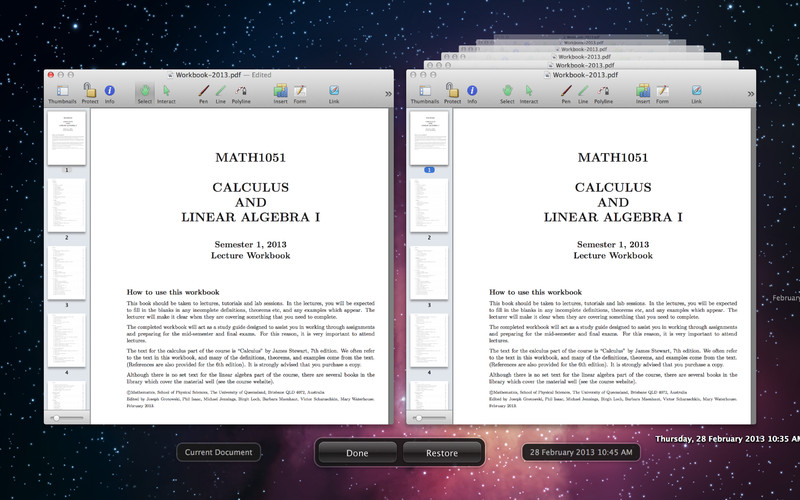Click the Restore button
Image resolution: width=800 pixels, height=500 pixels.
click(x=442, y=453)
